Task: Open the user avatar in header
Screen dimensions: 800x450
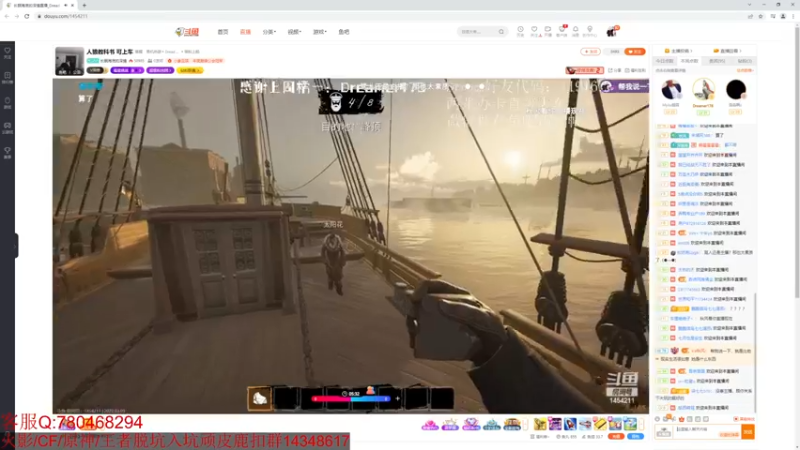Action: 612,32
